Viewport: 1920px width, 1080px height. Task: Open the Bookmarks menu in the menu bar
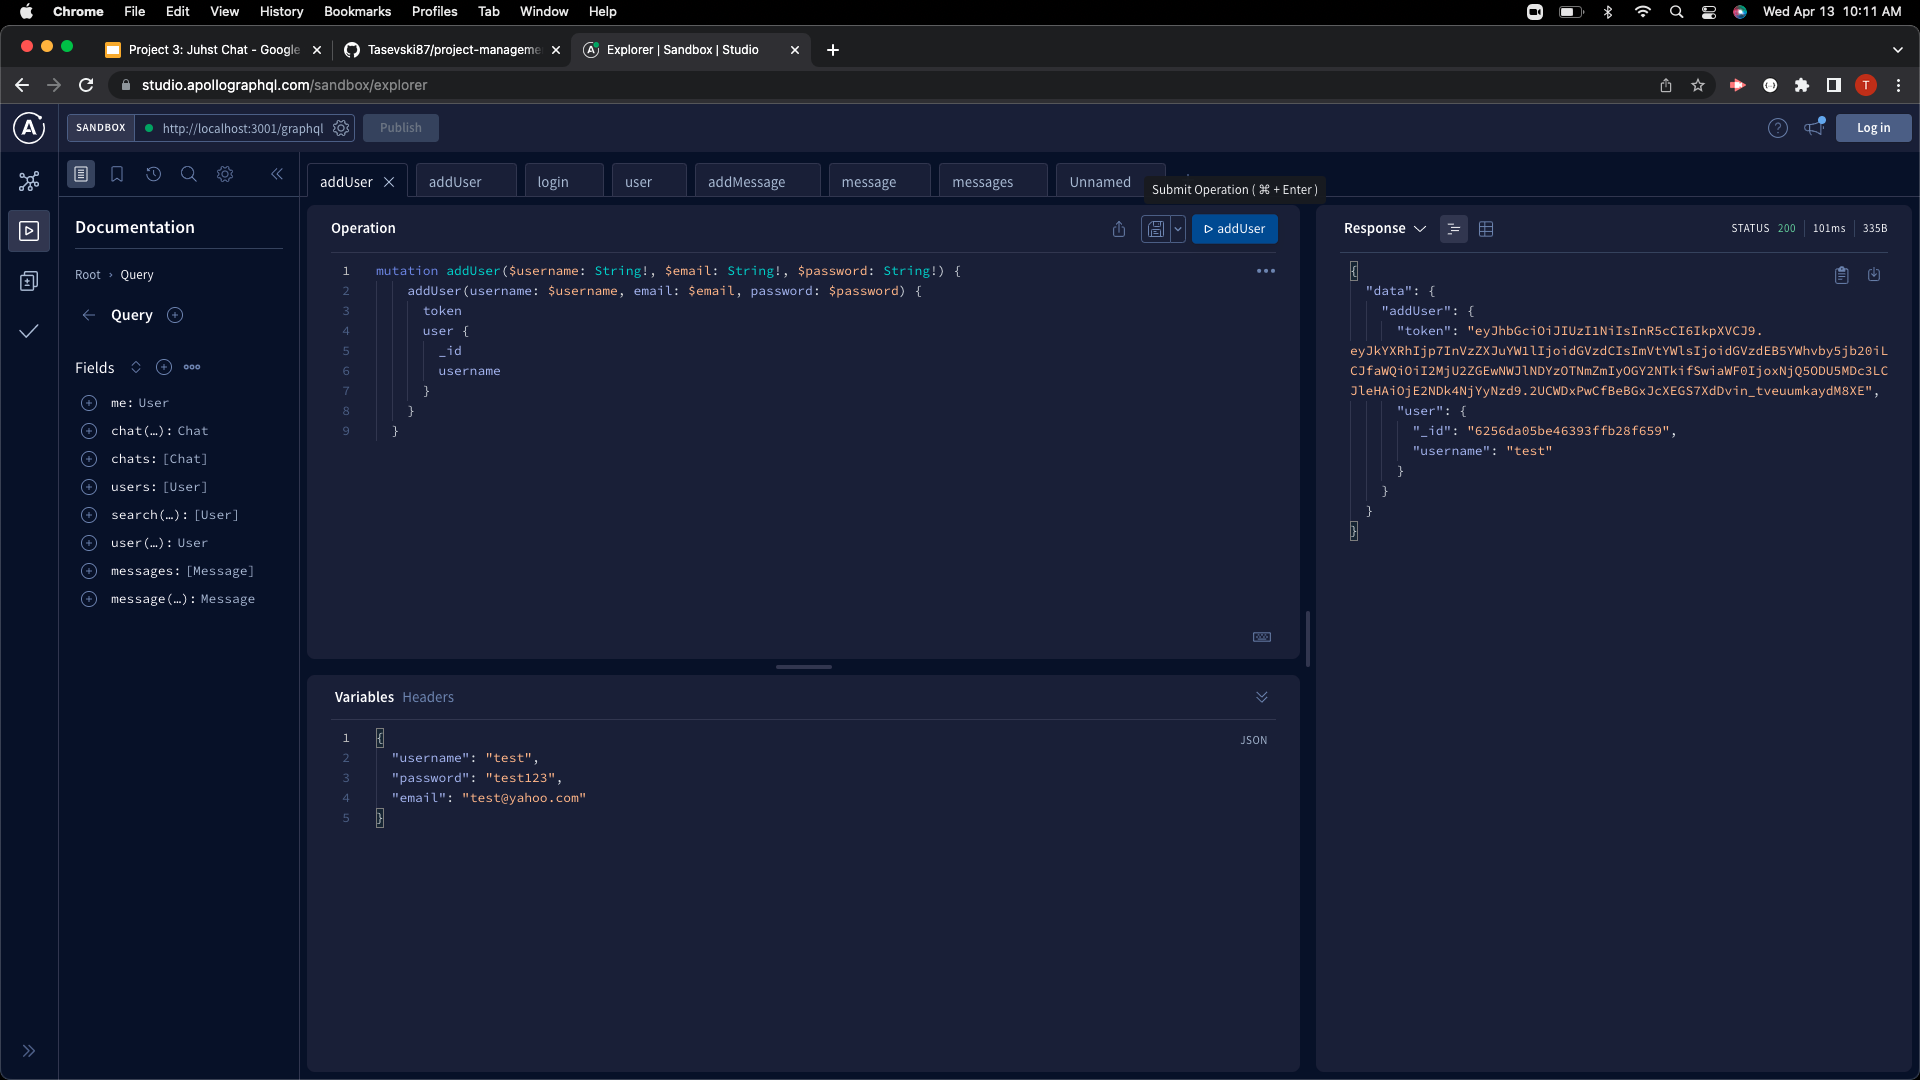click(357, 11)
